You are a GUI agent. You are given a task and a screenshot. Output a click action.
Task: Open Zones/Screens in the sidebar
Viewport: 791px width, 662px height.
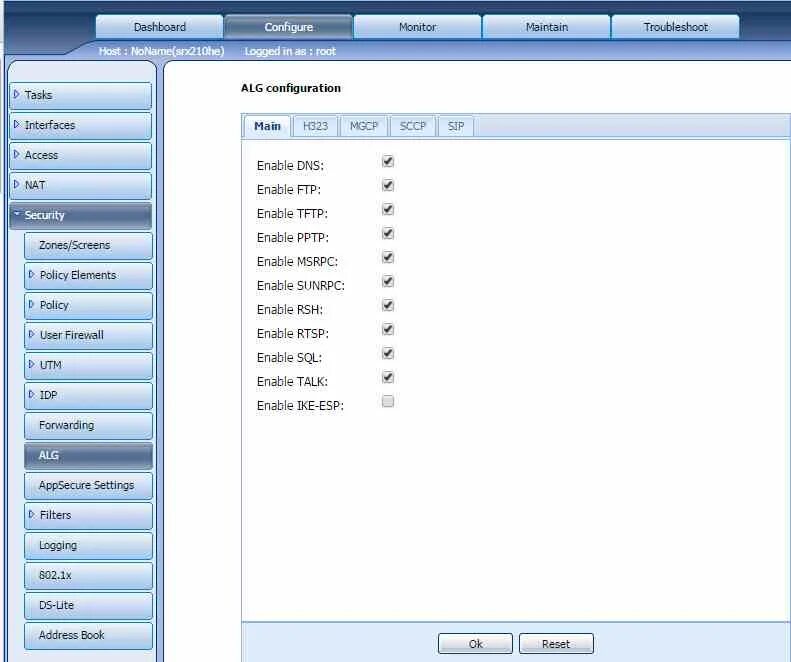coord(88,245)
